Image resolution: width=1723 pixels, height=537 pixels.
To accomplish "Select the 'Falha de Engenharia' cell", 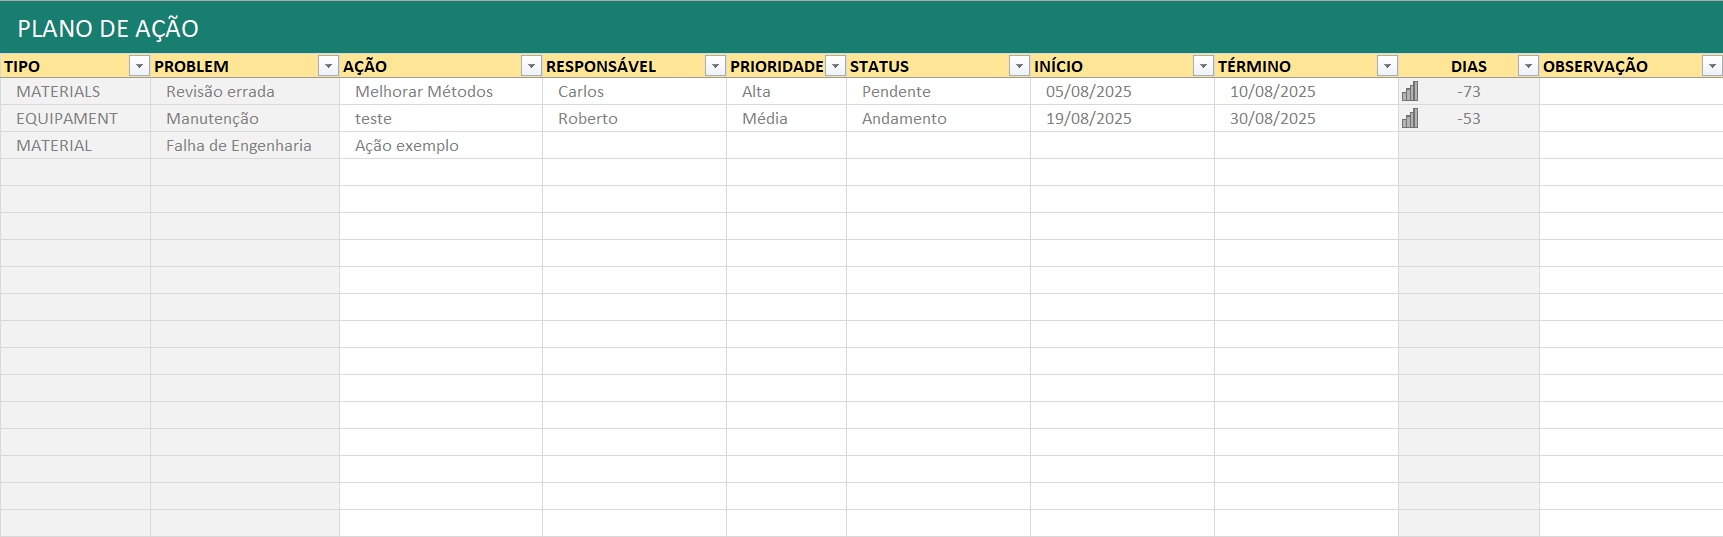I will click(x=239, y=146).
